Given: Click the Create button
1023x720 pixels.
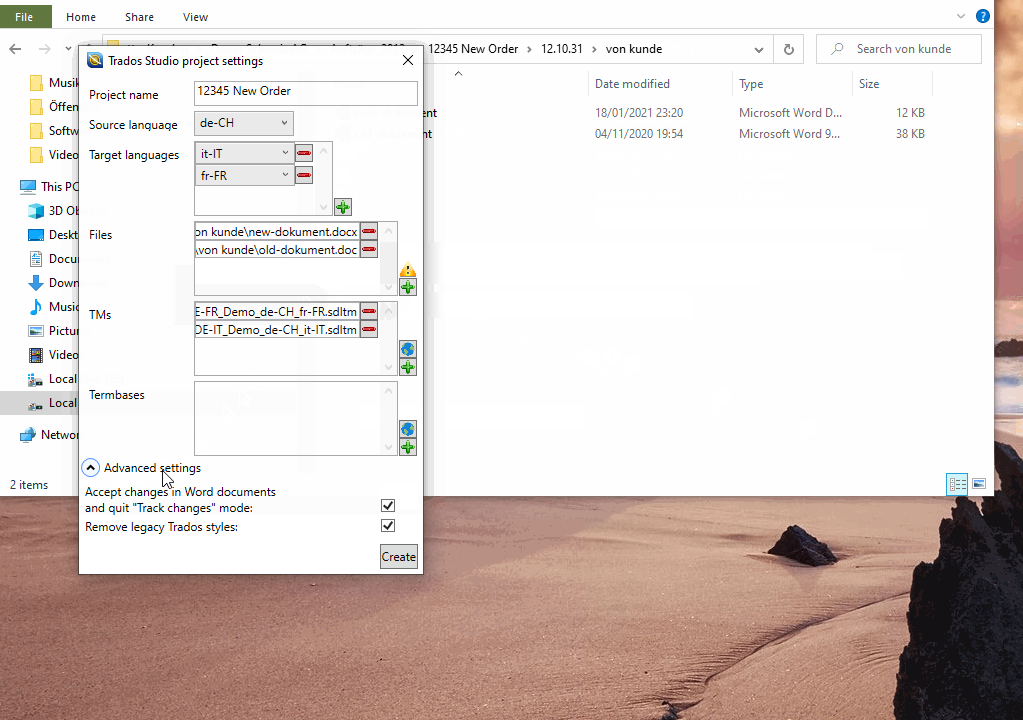Looking at the screenshot, I should coord(399,557).
